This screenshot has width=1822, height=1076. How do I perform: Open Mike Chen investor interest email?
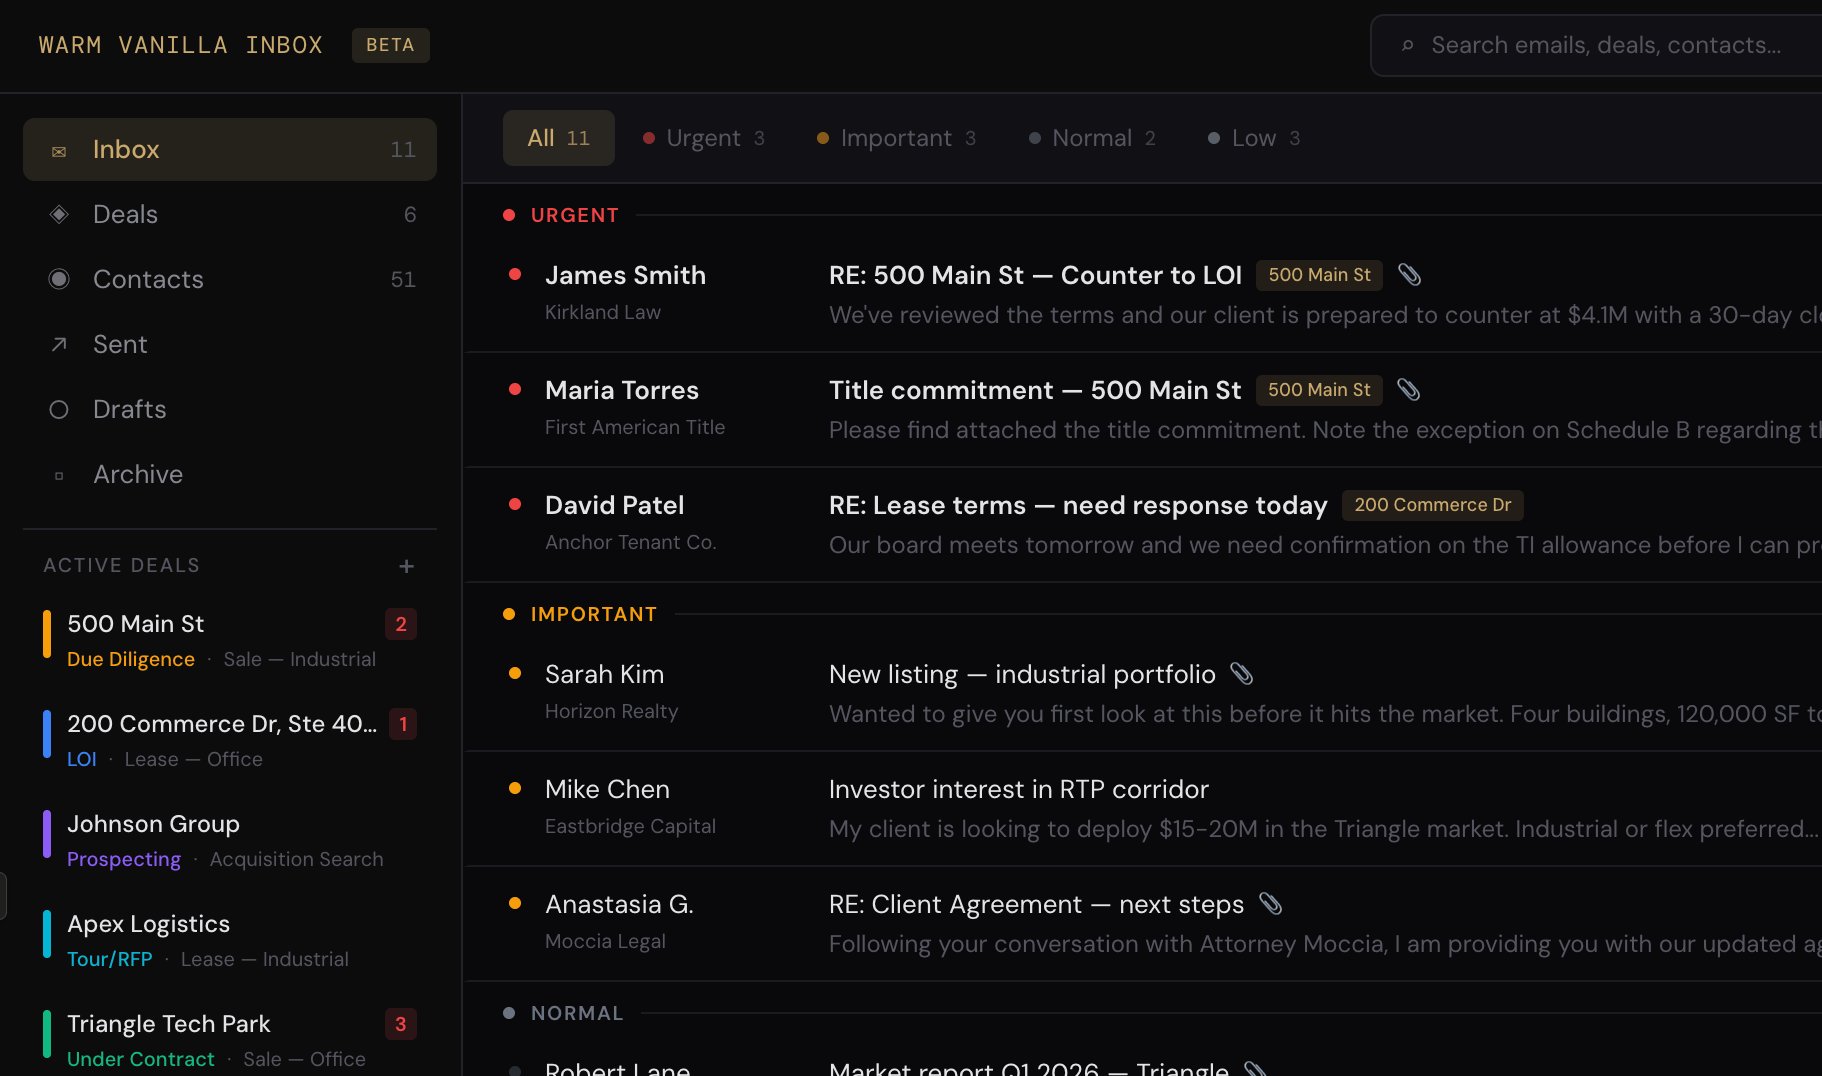coord(1143,808)
